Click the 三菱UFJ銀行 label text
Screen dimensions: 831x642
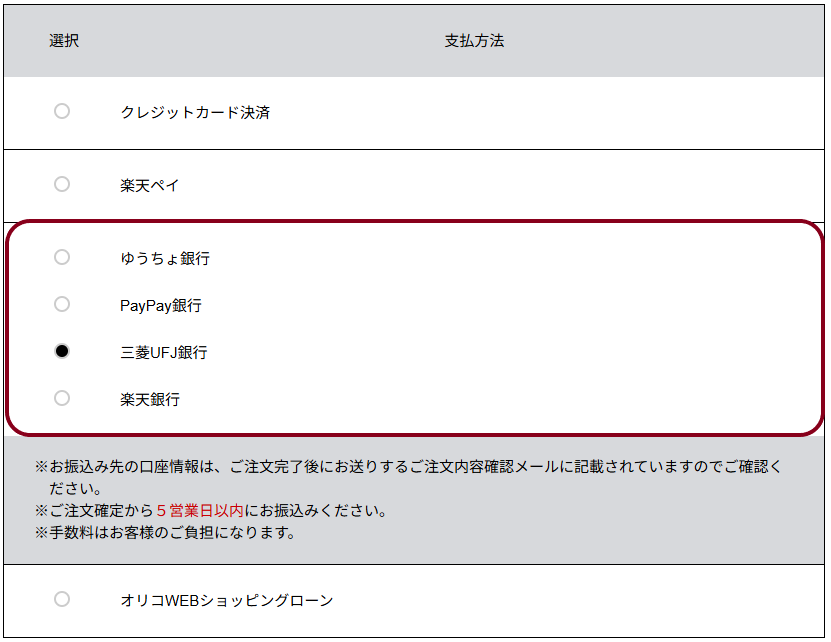[x=164, y=353]
